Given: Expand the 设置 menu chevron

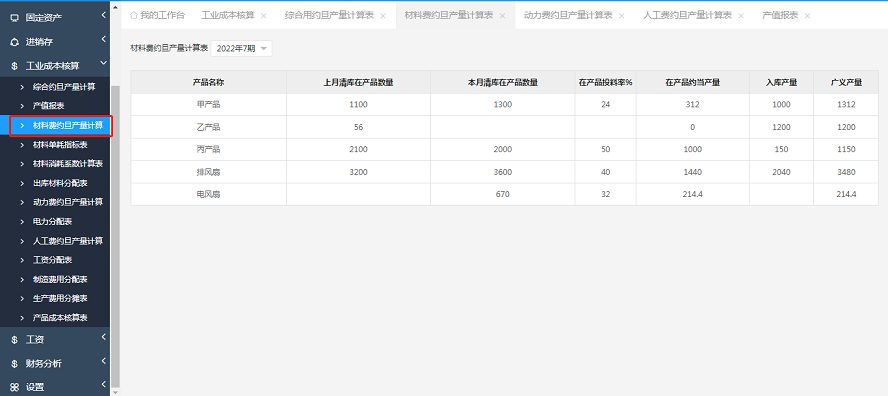Looking at the screenshot, I should pos(103,385).
